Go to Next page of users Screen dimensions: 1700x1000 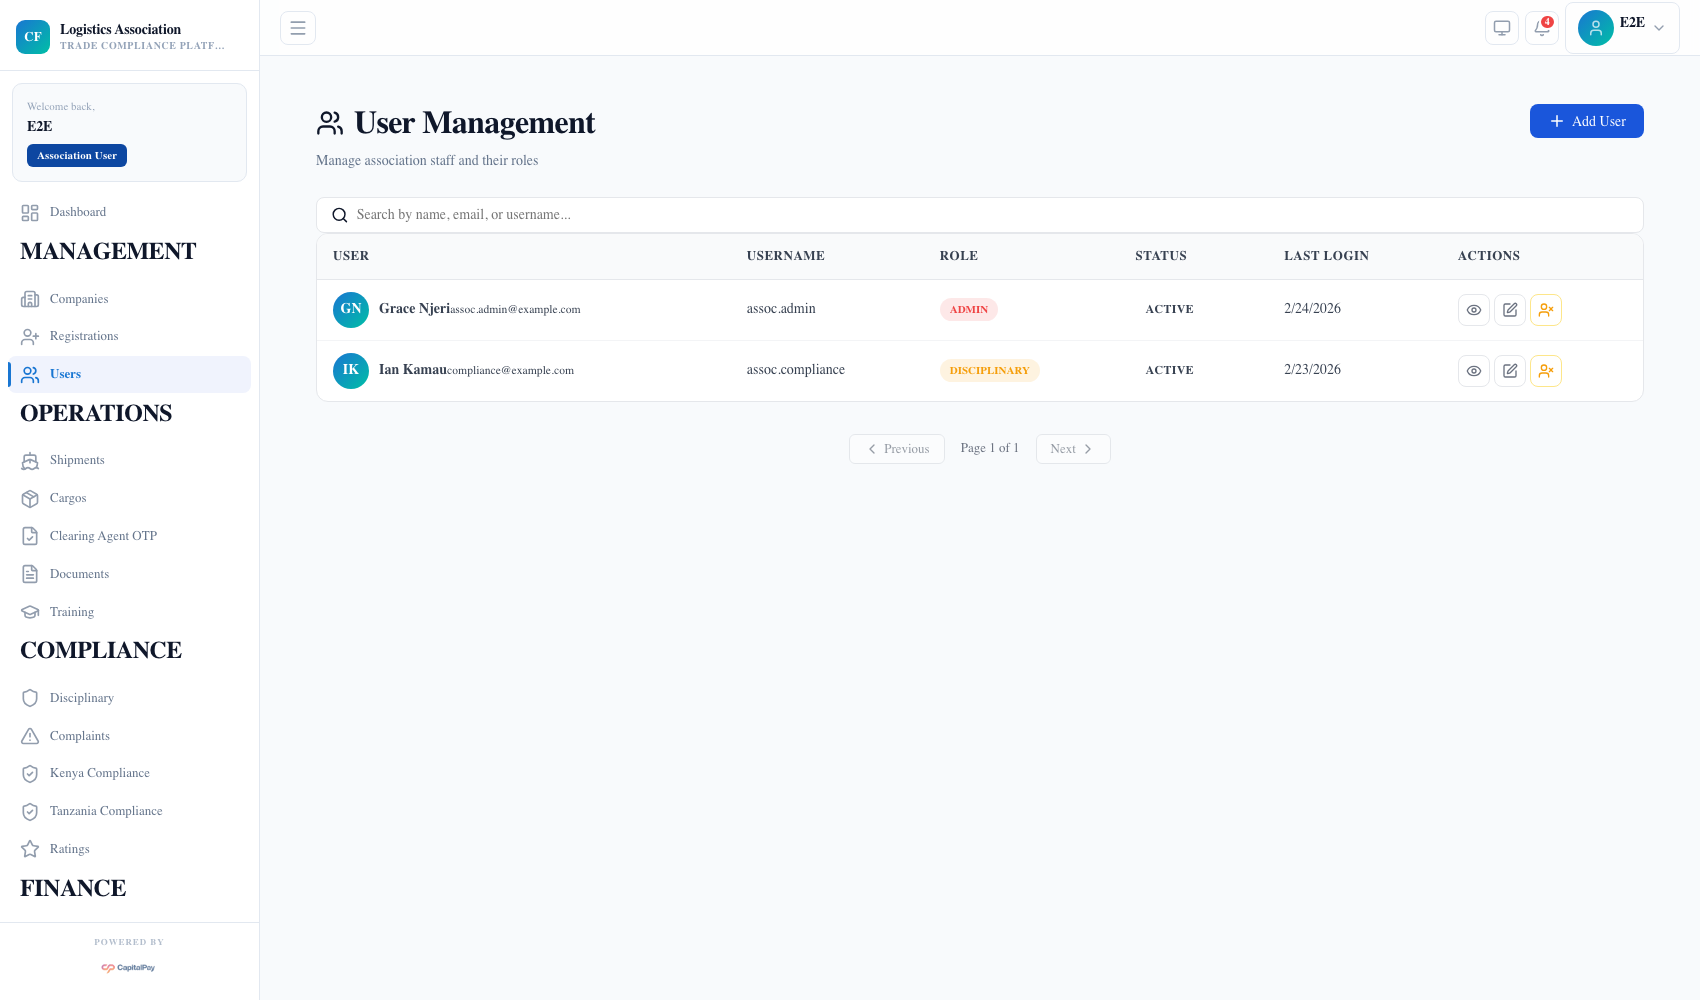point(1072,449)
